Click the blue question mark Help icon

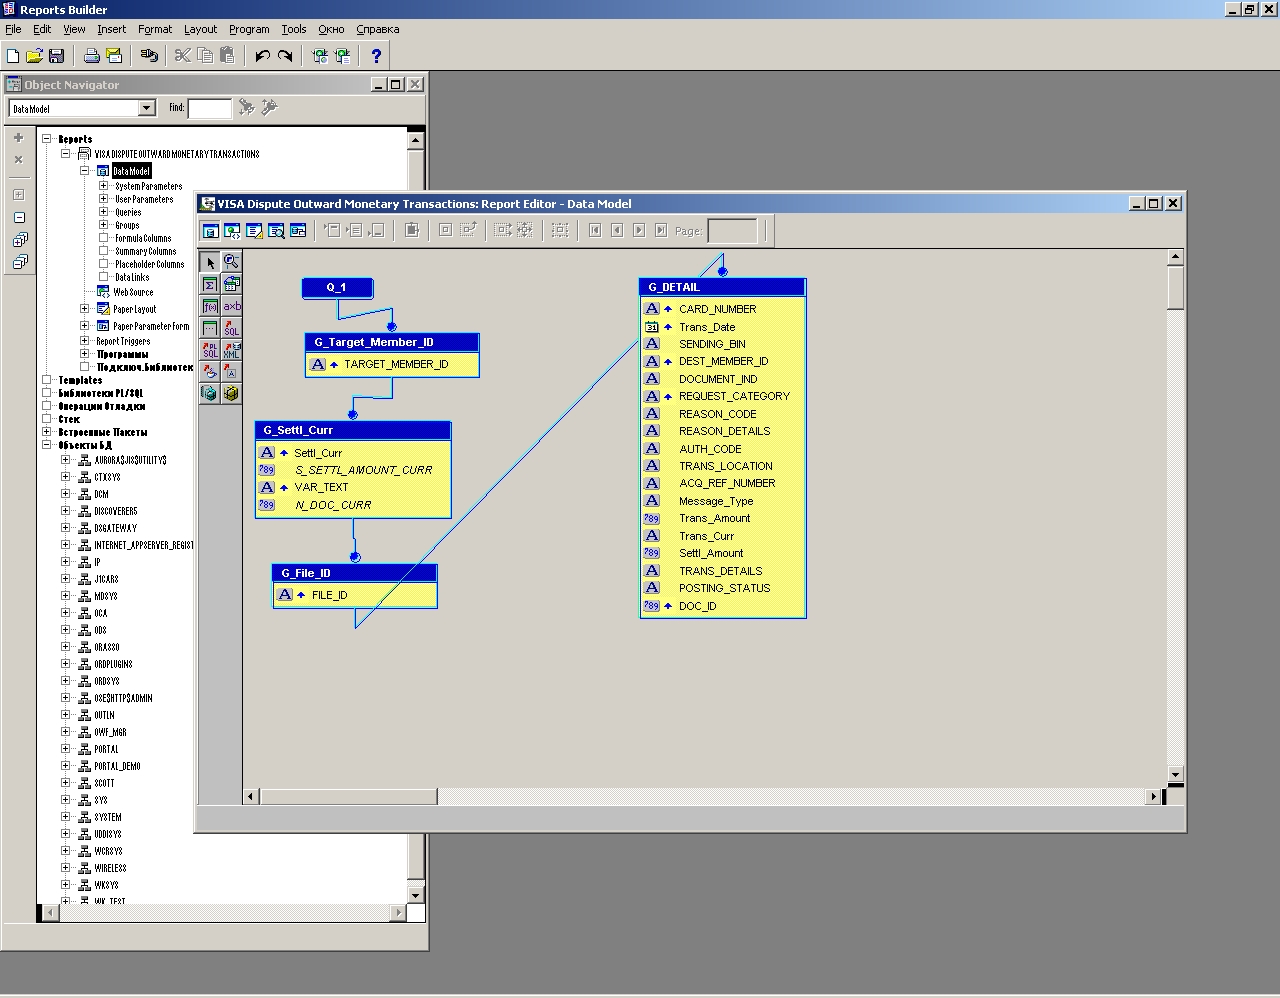tap(376, 56)
